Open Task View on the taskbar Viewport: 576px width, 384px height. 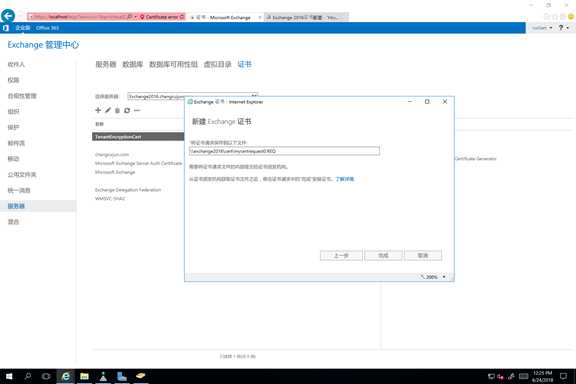(46, 376)
